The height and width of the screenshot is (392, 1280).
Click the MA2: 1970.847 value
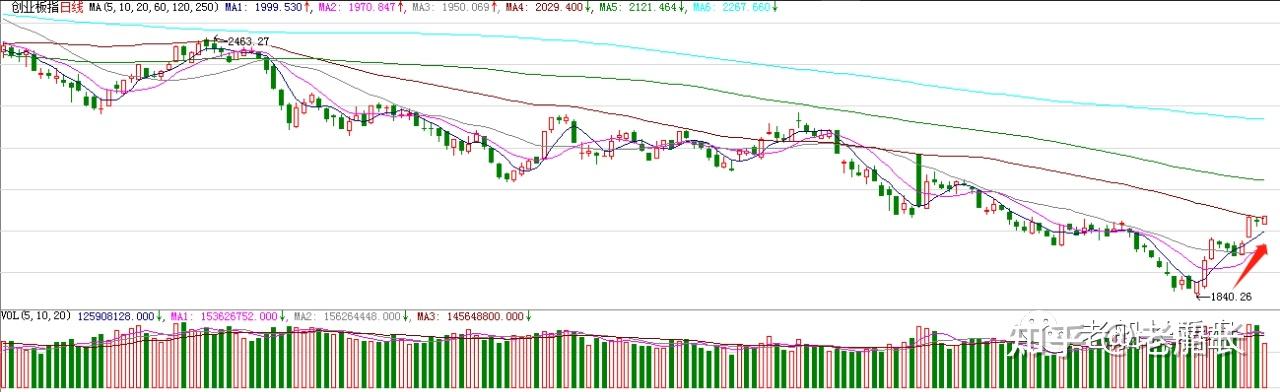click(x=358, y=7)
